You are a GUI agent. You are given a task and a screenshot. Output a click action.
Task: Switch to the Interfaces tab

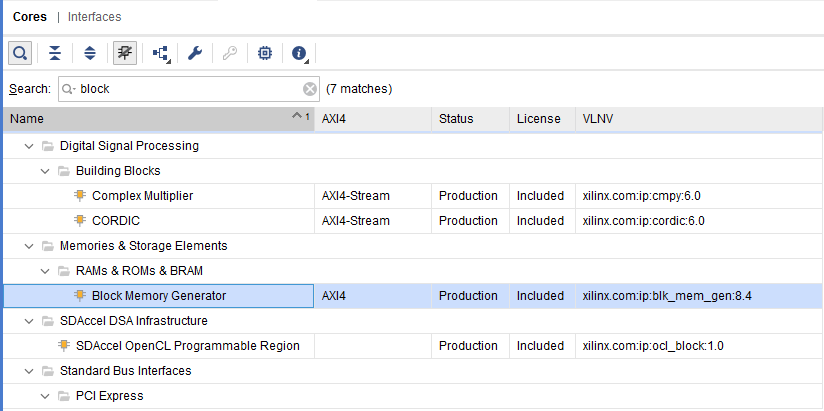pyautogui.click(x=95, y=17)
